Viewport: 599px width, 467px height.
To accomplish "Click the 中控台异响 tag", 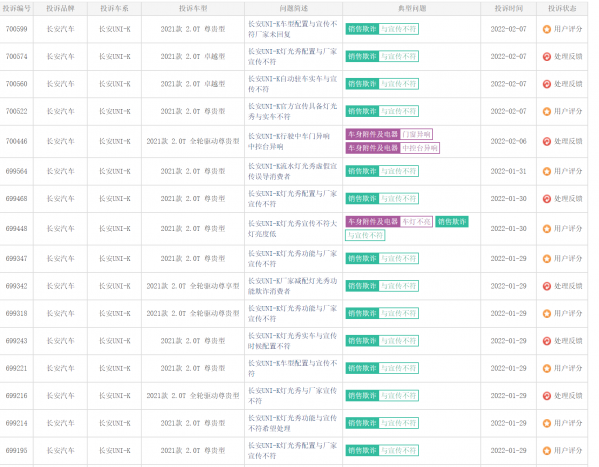I will tap(420, 148).
